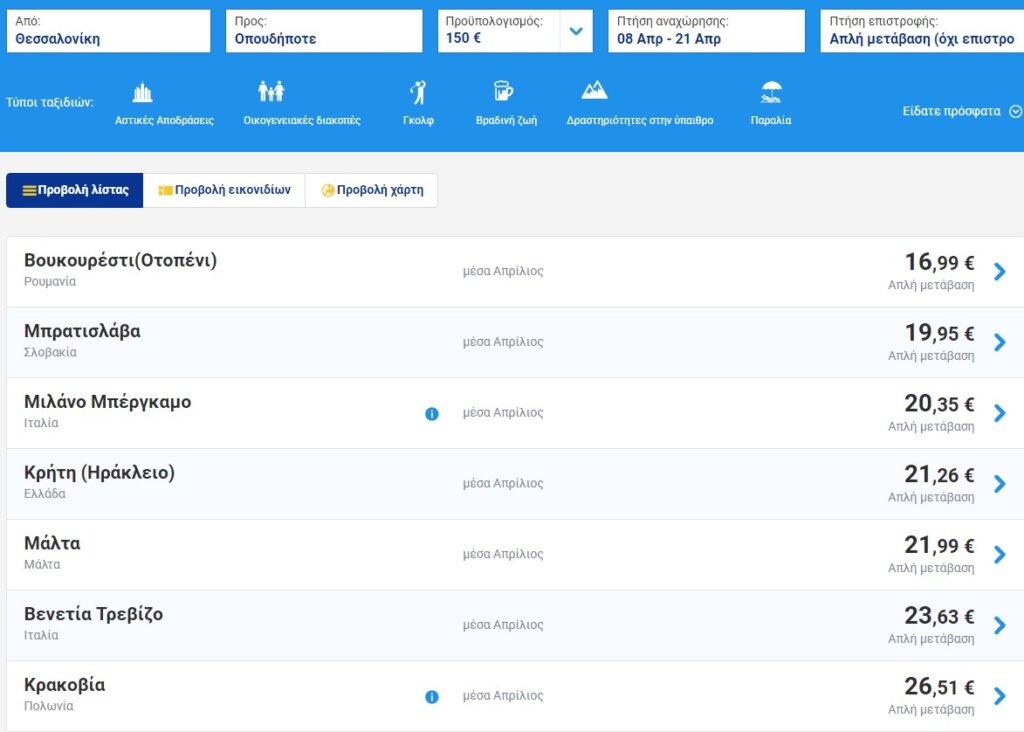Click the Πτήση αναχώρησης date field
The image size is (1024, 732).
pos(706,31)
